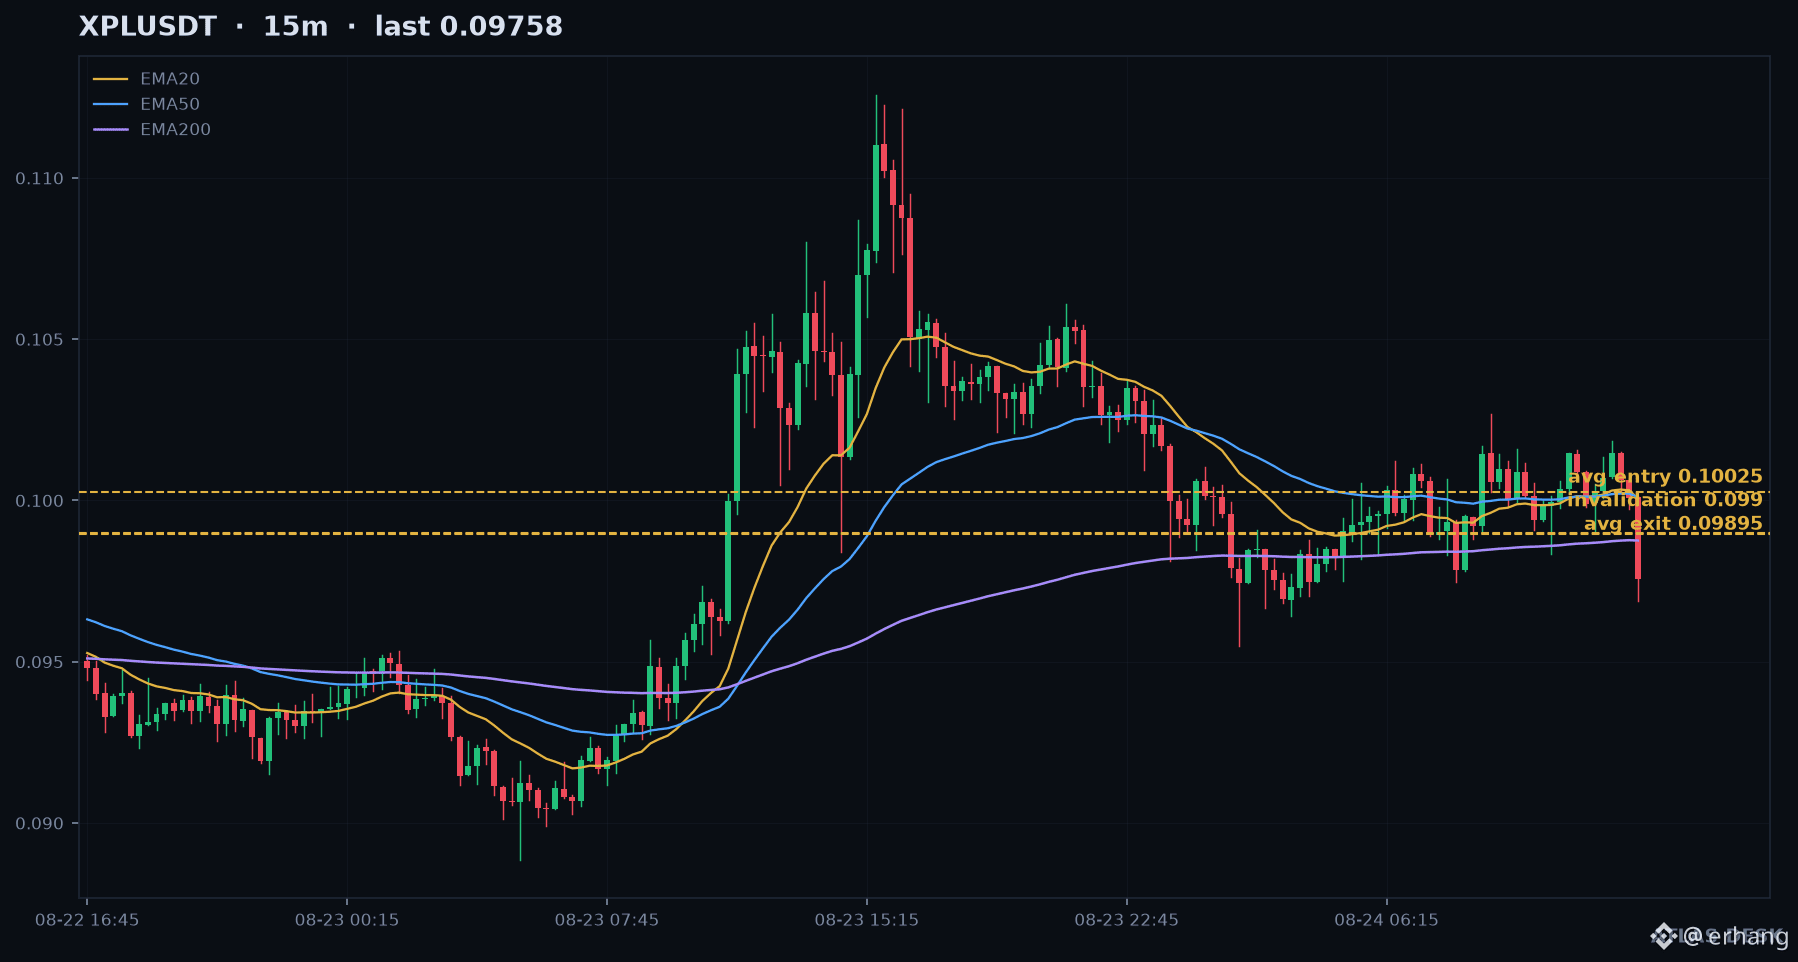
Task: Select the 15m timeframe text in the title
Action: pos(295,27)
